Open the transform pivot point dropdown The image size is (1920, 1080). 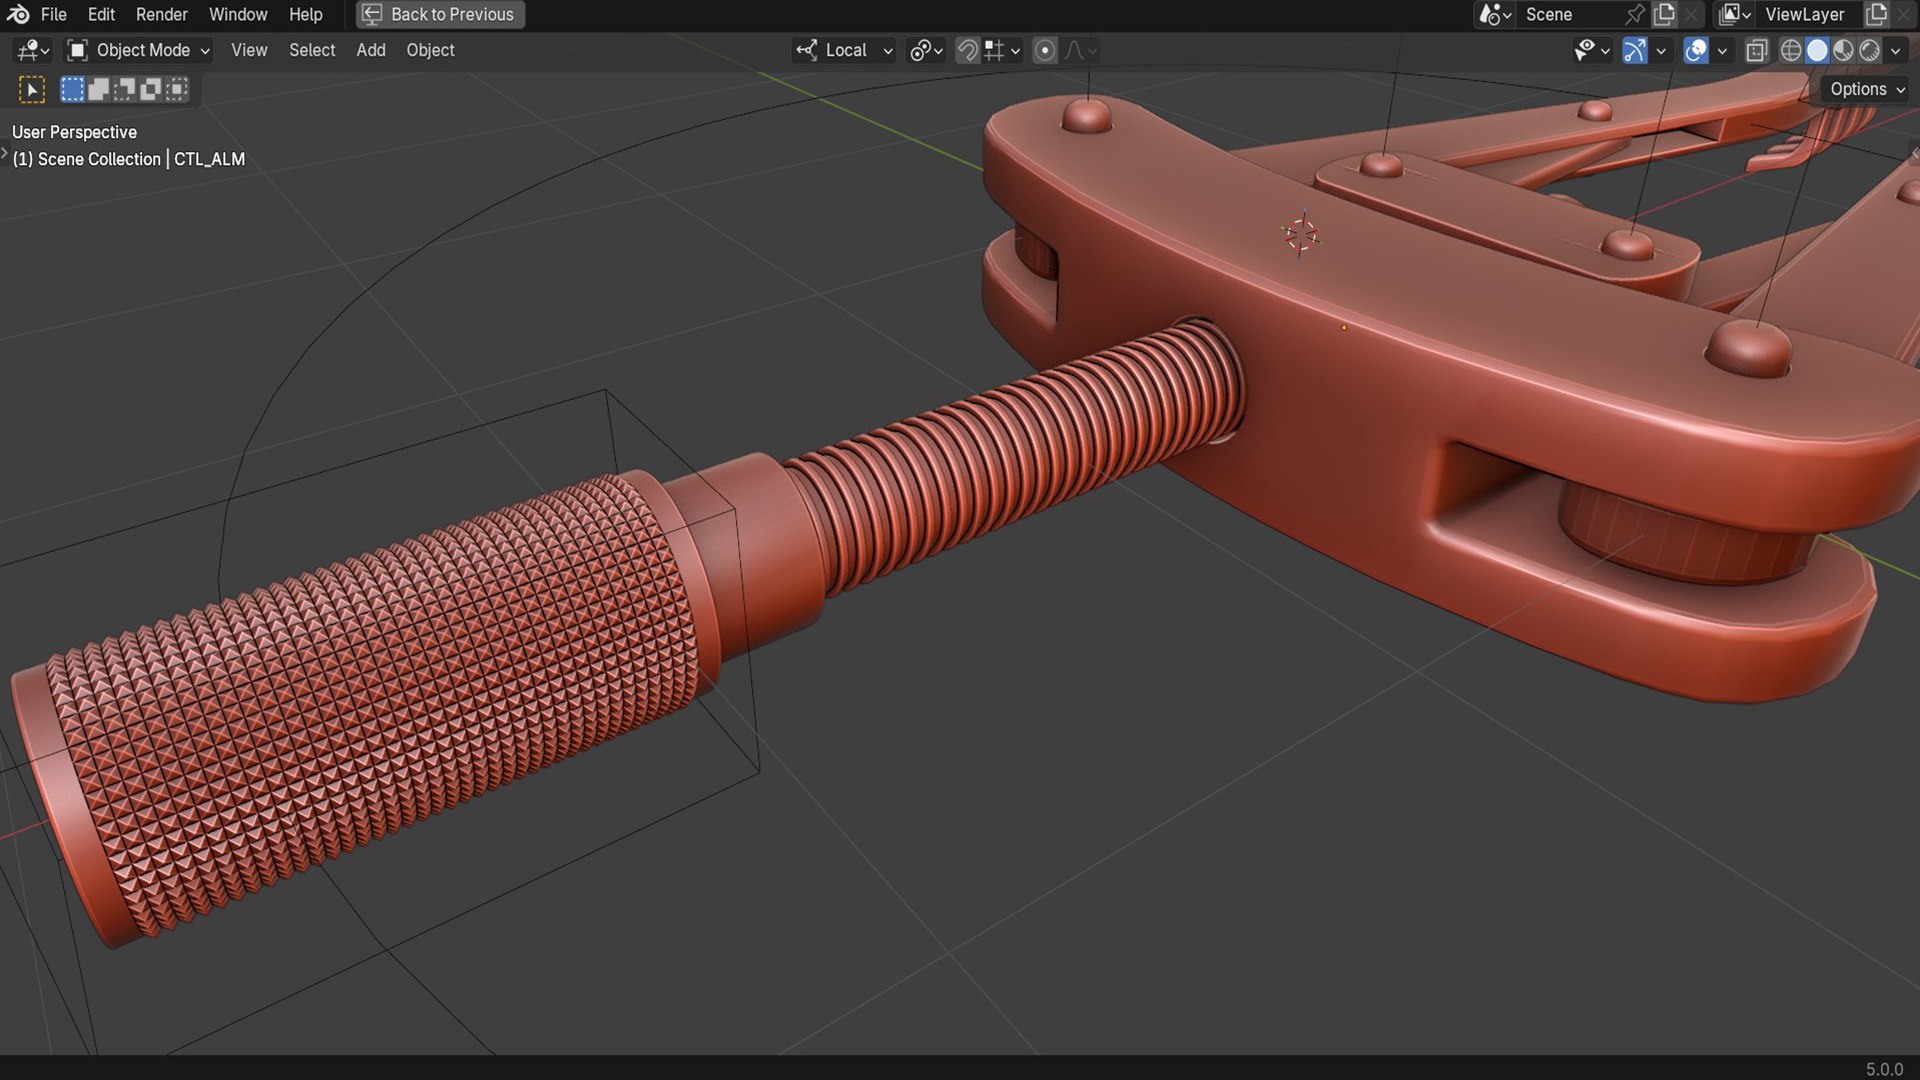click(x=927, y=50)
